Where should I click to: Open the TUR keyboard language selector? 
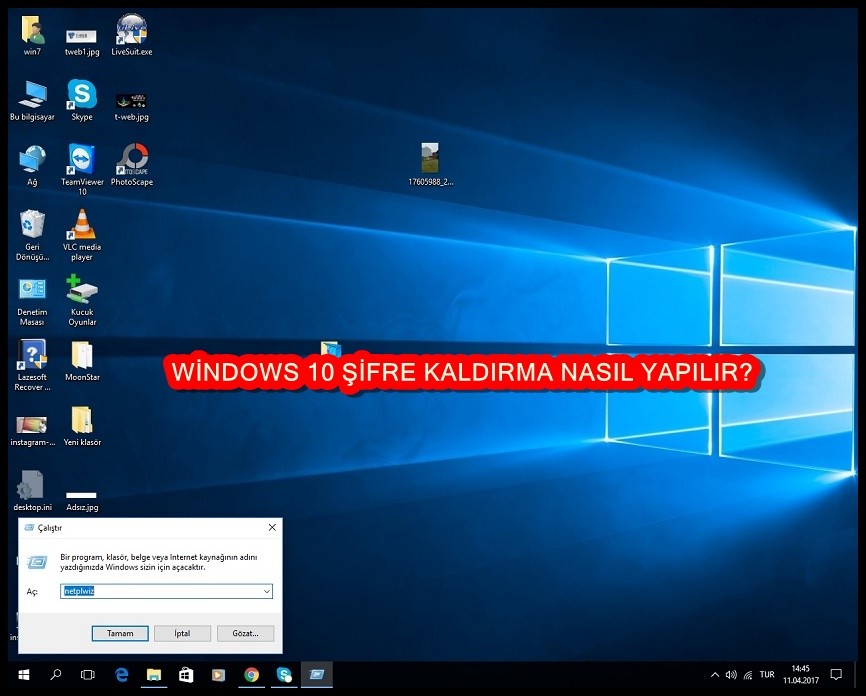pyautogui.click(x=767, y=675)
